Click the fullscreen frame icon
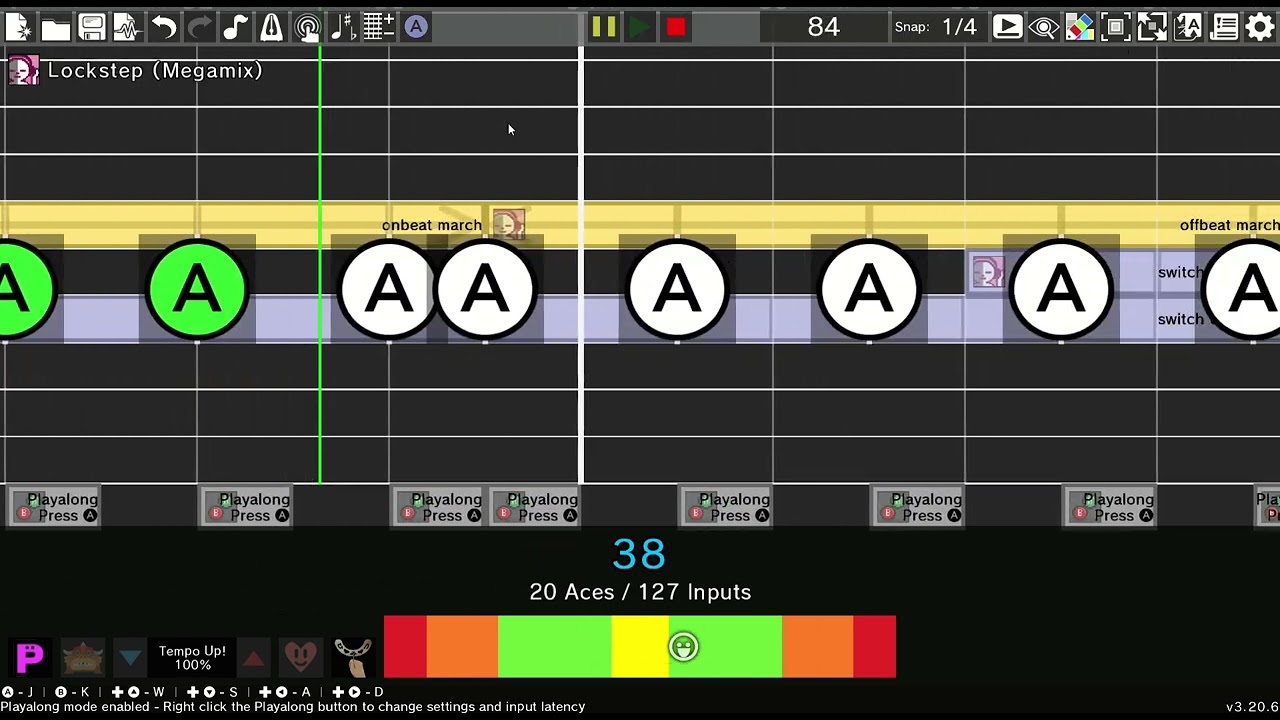This screenshot has width=1280, height=720. pos(1115,27)
